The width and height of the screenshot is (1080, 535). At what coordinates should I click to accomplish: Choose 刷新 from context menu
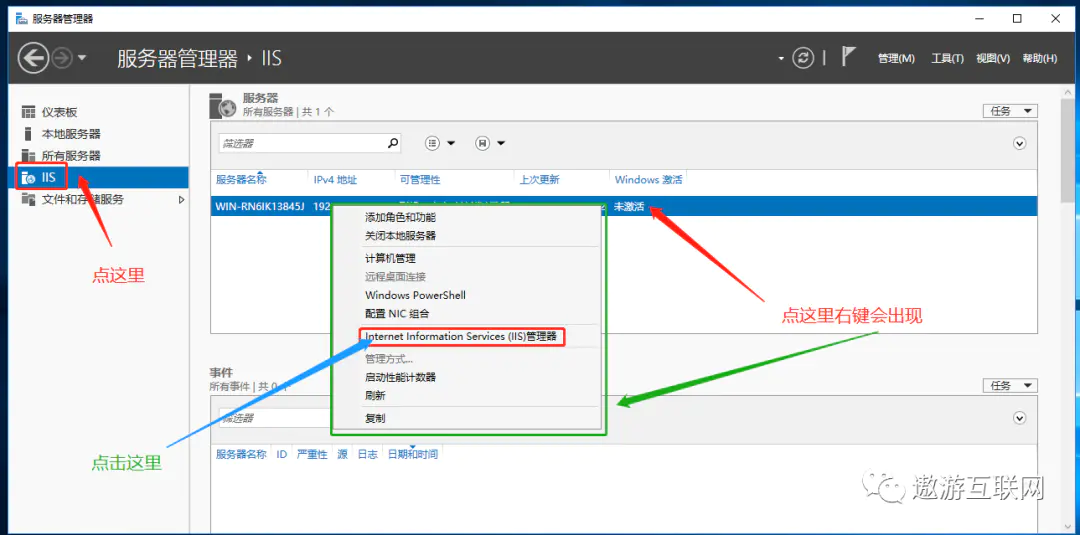(375, 396)
